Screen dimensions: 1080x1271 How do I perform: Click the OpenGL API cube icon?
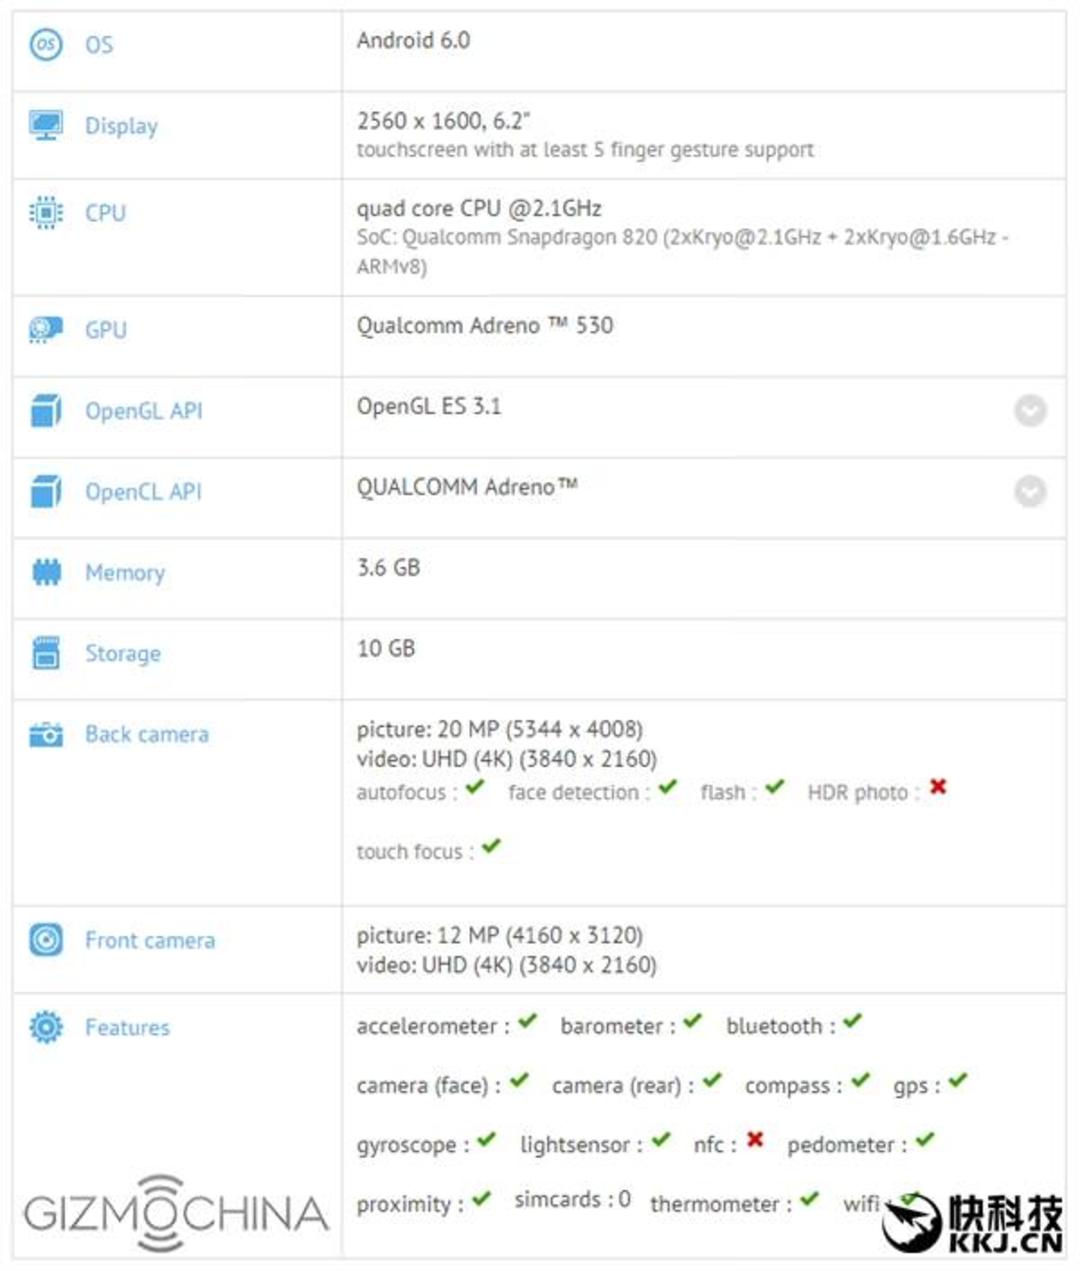(46, 410)
